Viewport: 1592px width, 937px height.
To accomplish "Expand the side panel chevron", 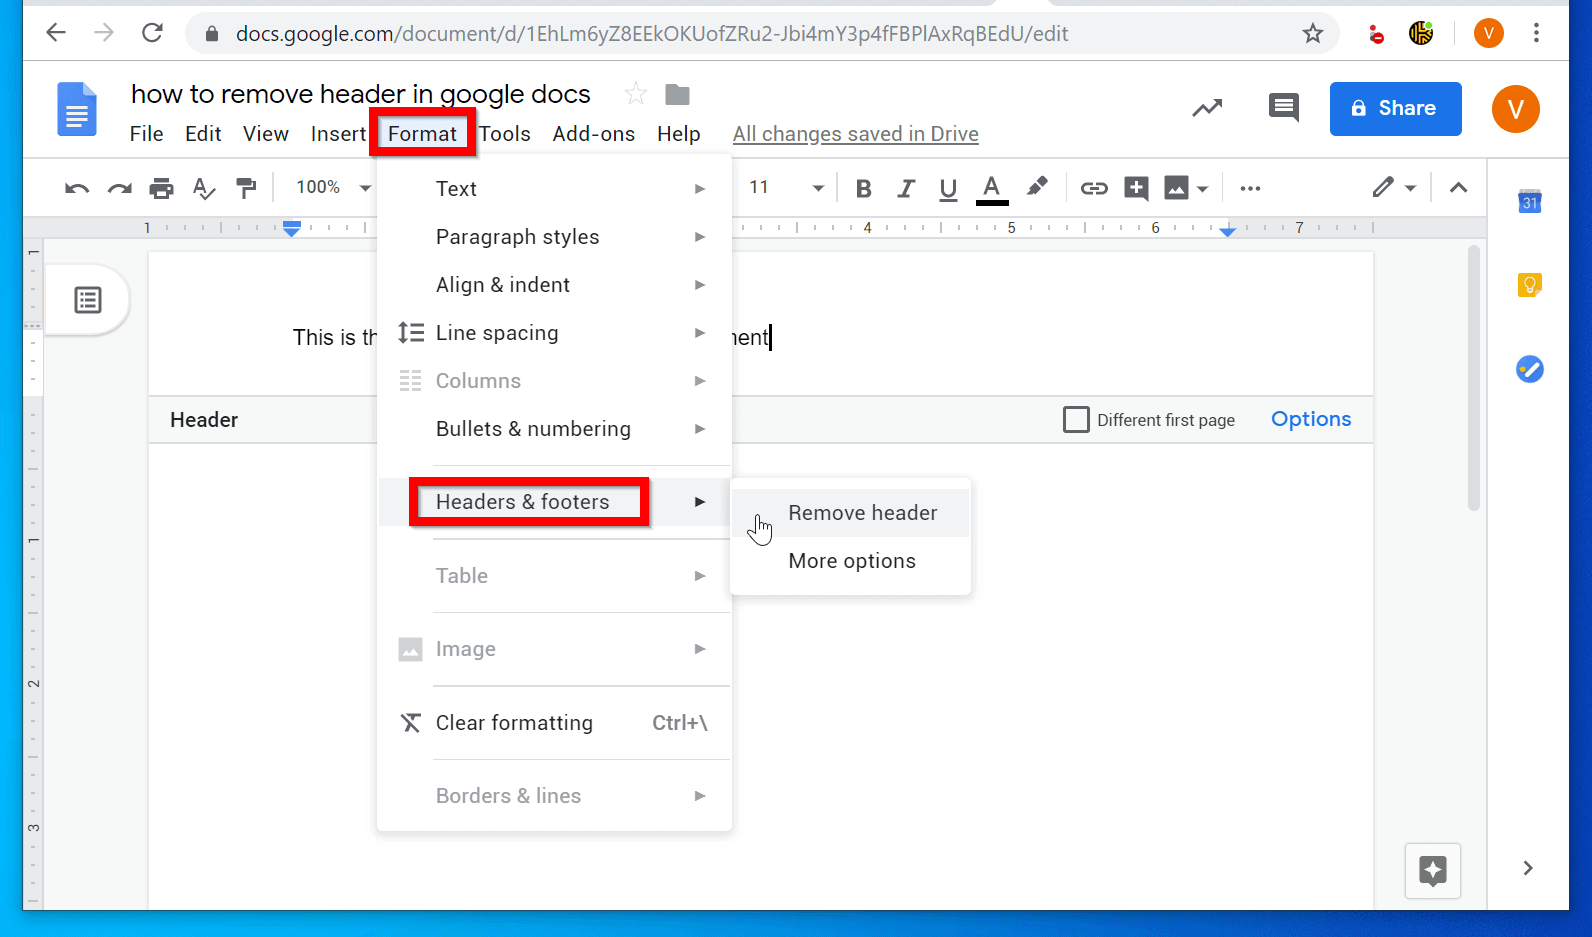I will [x=1528, y=868].
